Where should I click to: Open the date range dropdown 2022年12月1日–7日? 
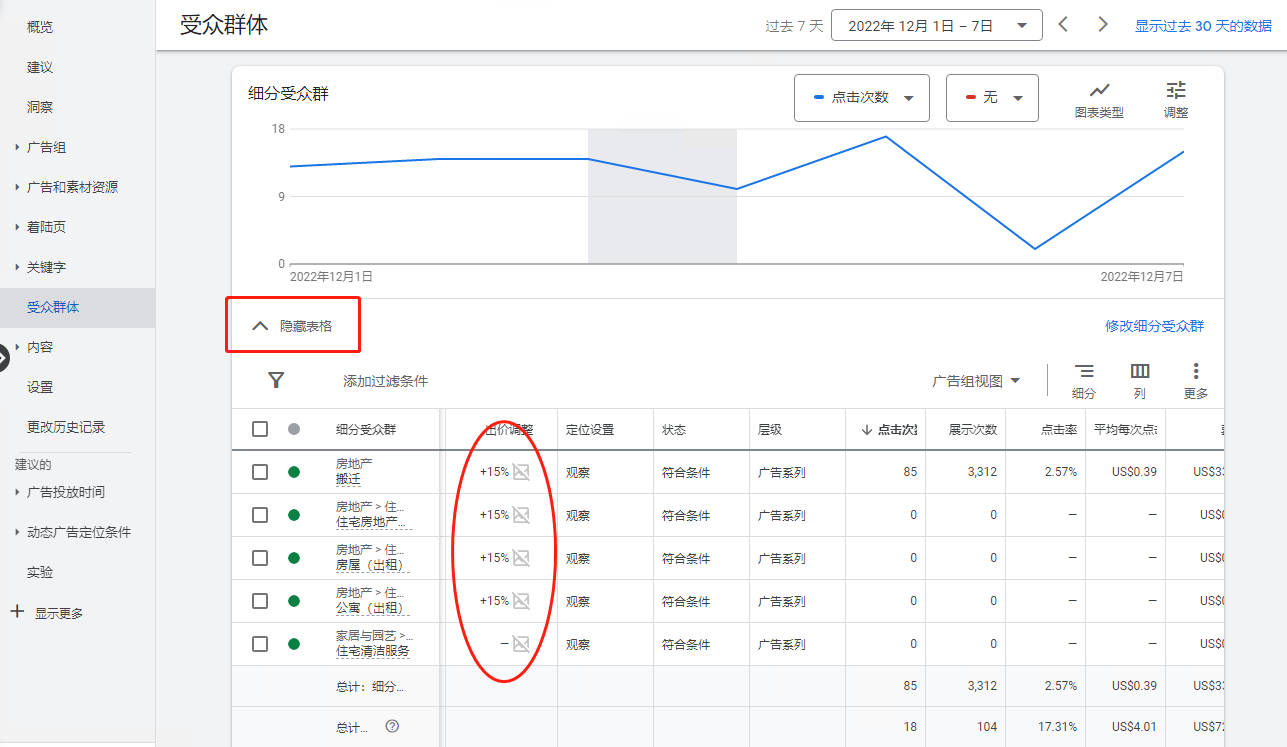coord(937,26)
